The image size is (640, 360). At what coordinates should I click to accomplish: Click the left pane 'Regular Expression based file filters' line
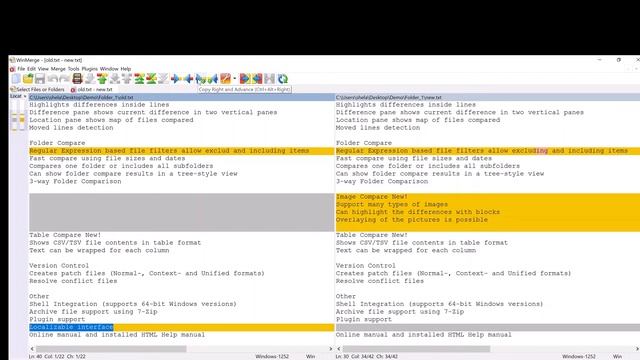point(181,151)
